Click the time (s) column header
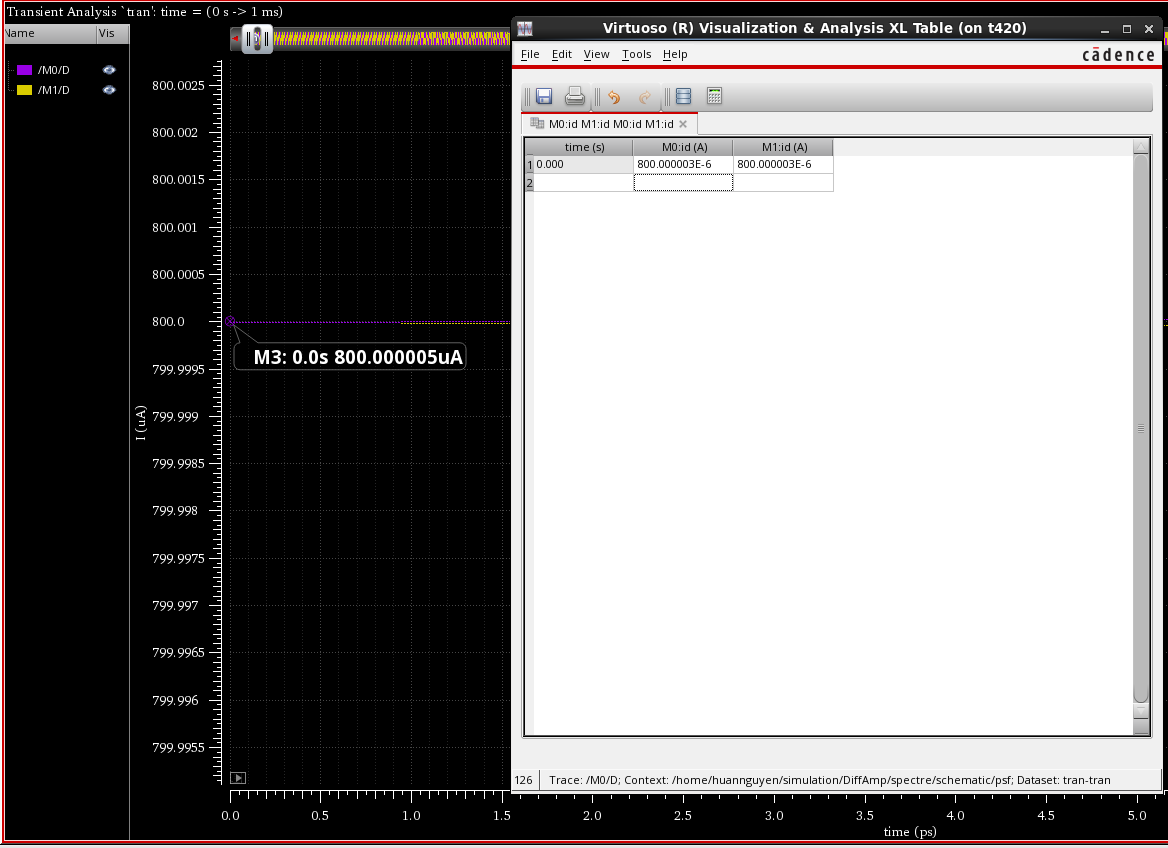Screen dimensions: 1168x848 pos(584,147)
